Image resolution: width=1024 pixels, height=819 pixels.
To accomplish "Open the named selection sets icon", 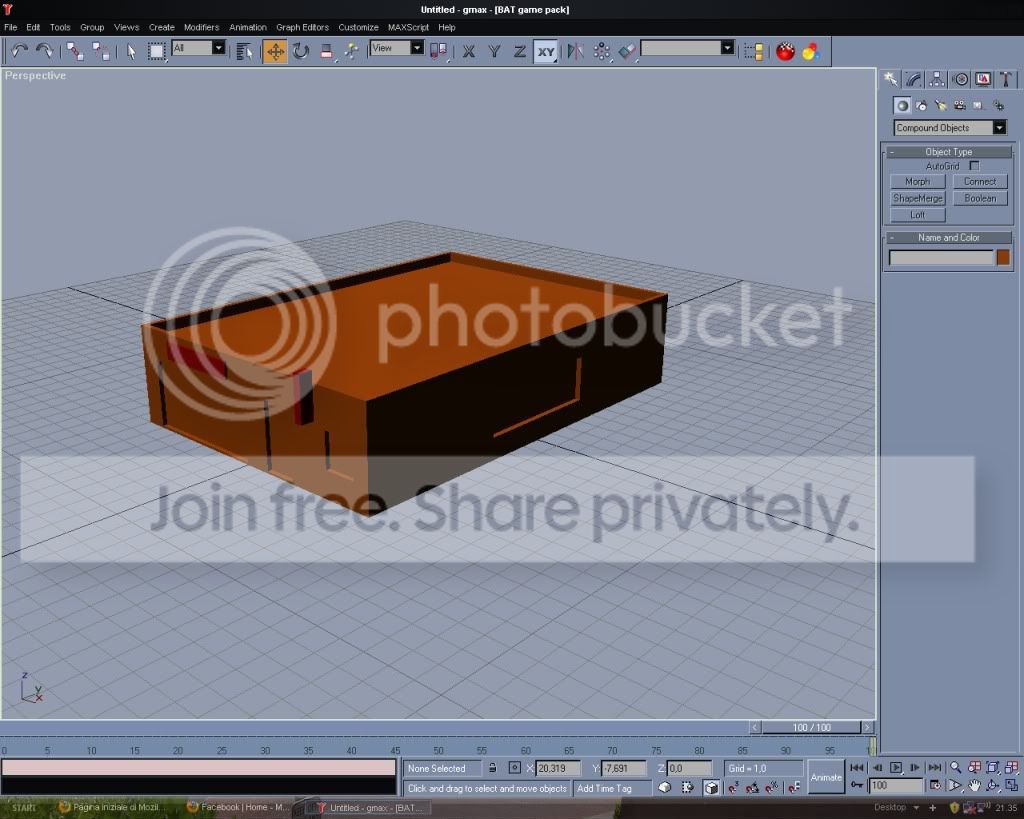I will tap(754, 51).
